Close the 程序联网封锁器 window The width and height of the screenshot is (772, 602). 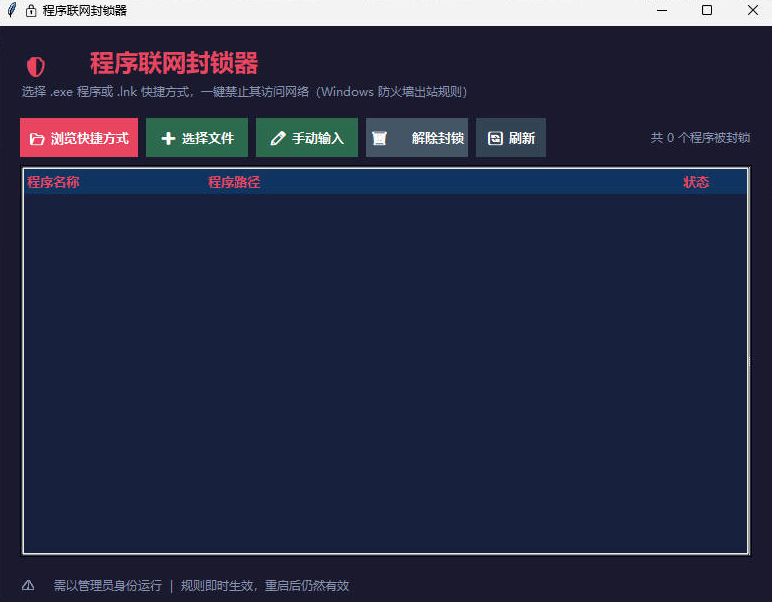tap(752, 10)
